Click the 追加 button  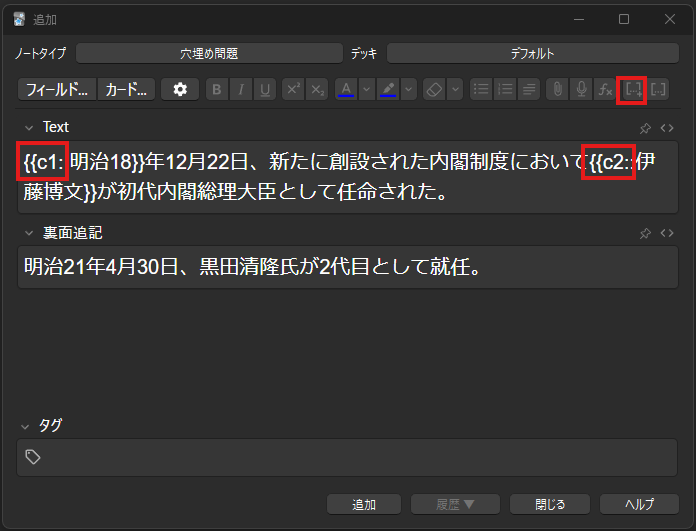pyautogui.click(x=364, y=504)
